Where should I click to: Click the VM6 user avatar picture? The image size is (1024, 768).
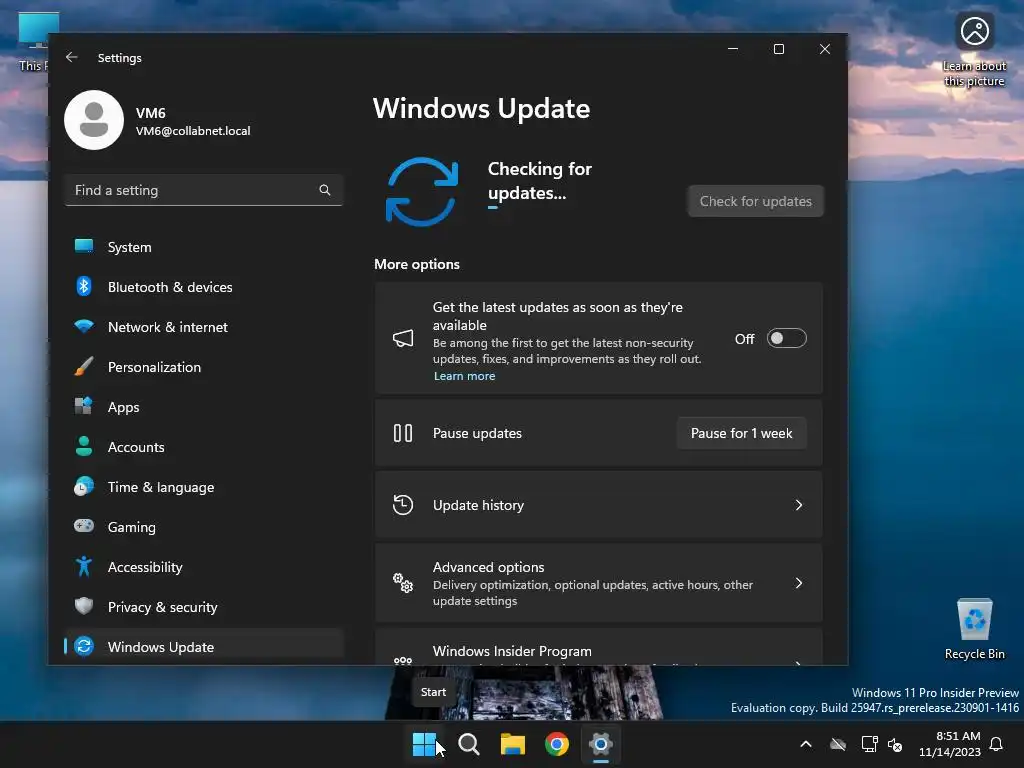(x=94, y=120)
